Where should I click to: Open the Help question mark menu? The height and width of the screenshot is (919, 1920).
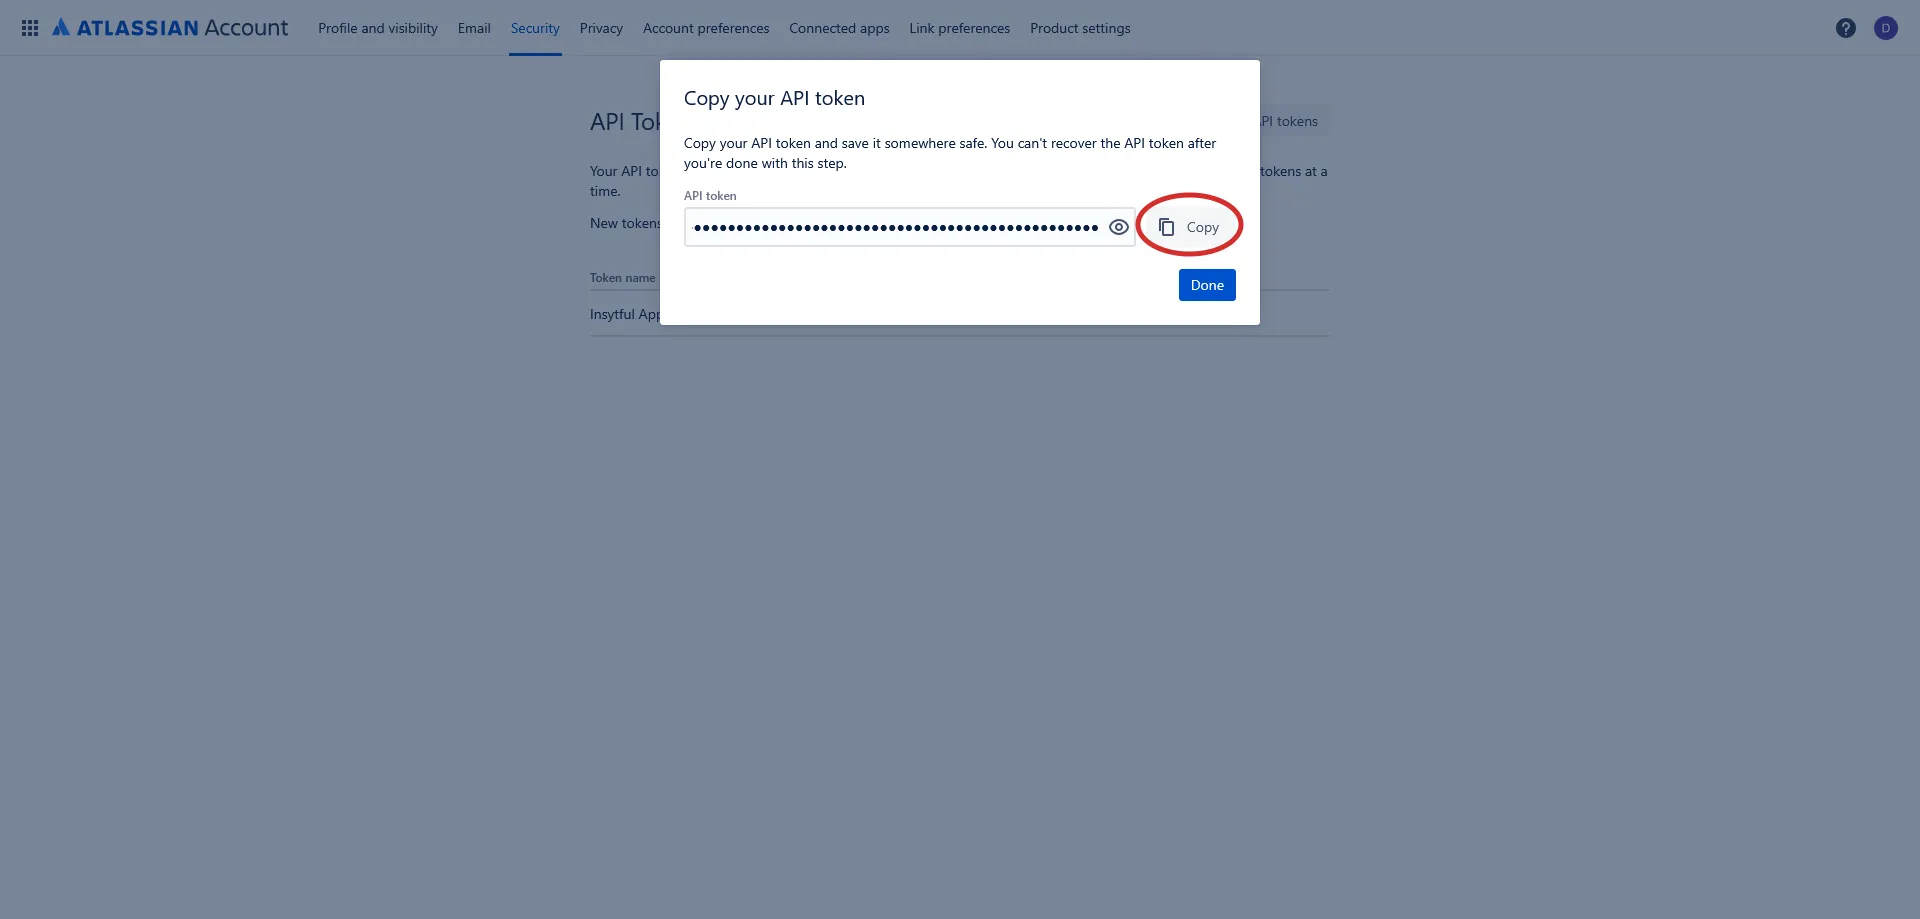[x=1845, y=28]
